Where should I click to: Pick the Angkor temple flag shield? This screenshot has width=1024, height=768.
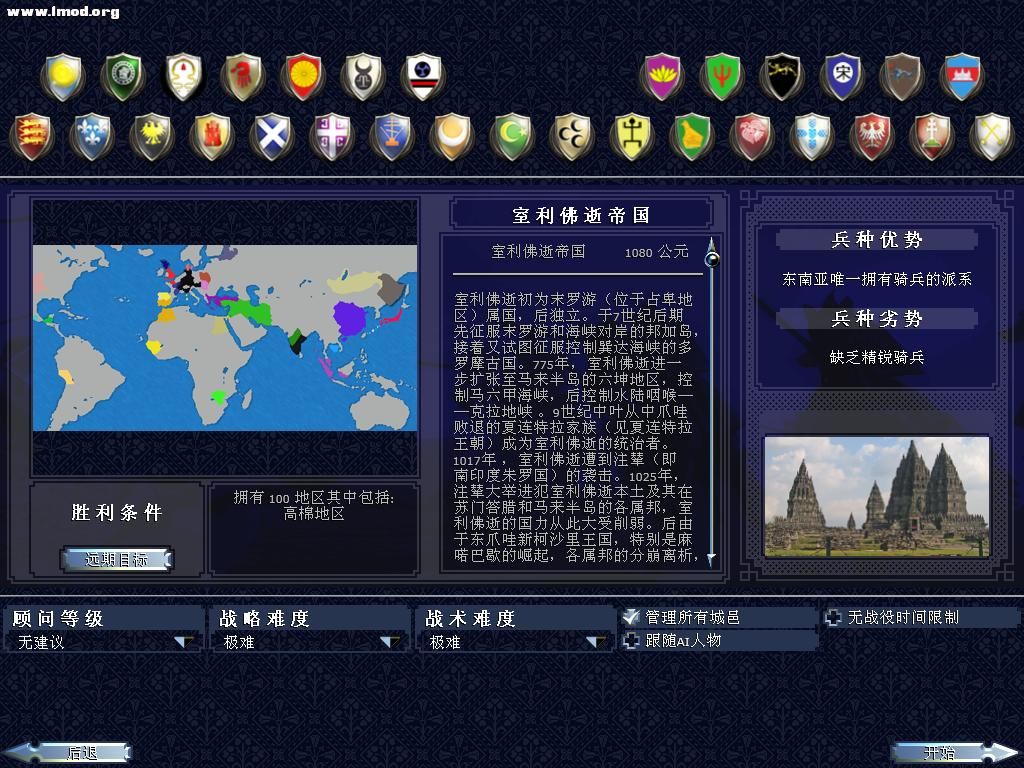tap(962, 76)
